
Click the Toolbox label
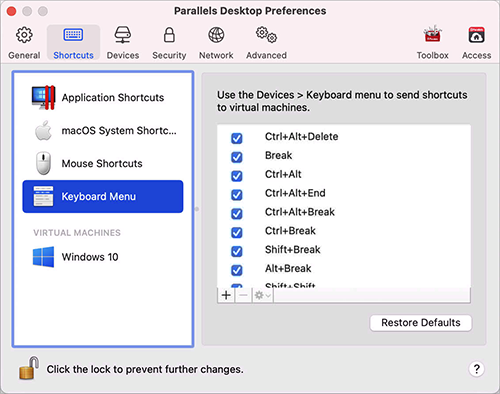click(432, 55)
